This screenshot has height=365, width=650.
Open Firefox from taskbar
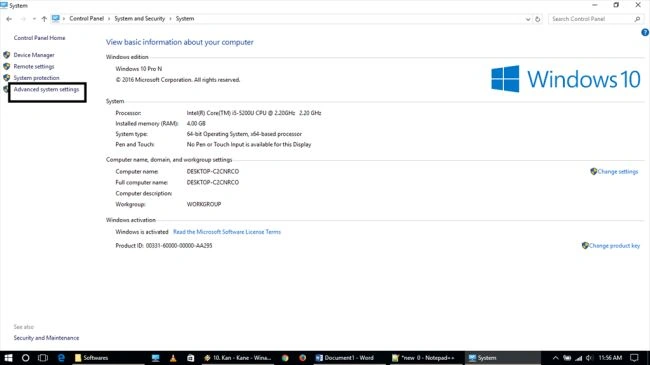[x=303, y=358]
